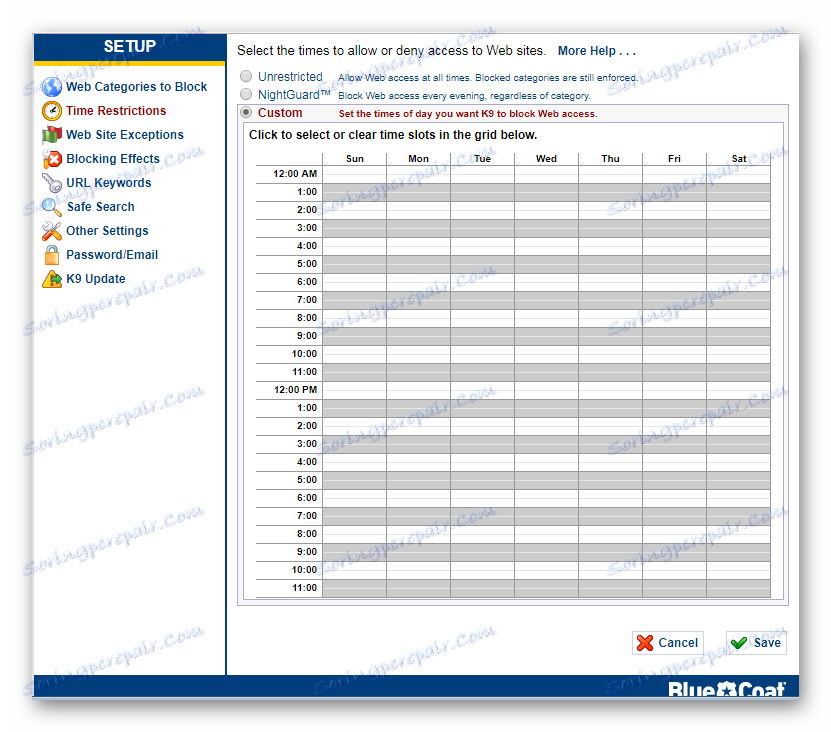Toggle the Sunday 12:00 AM time slot
831x732 pixels.
pos(355,174)
